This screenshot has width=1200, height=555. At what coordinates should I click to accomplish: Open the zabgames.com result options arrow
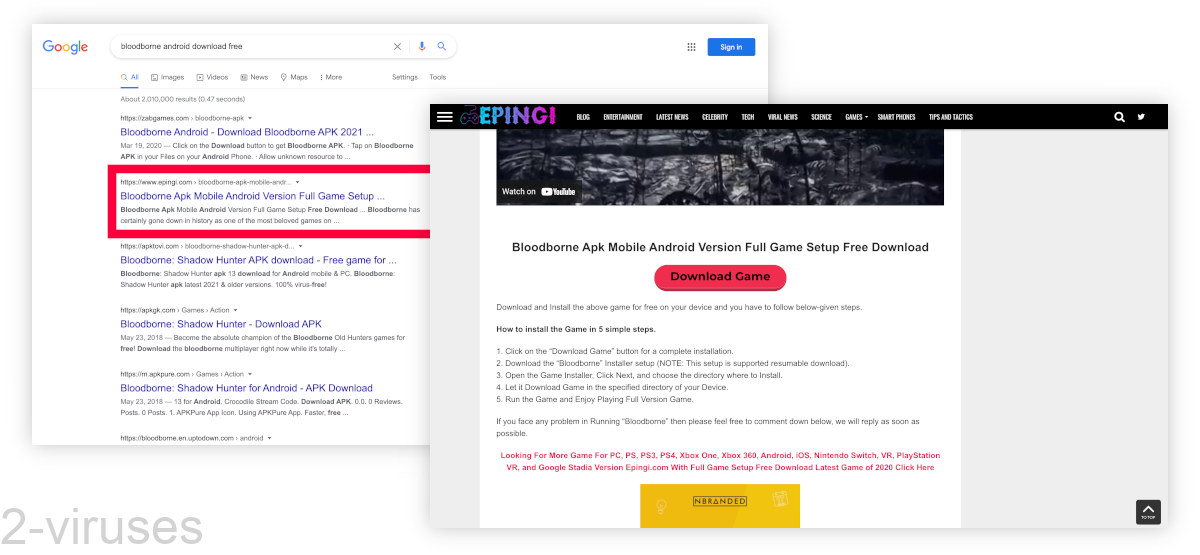[250, 118]
